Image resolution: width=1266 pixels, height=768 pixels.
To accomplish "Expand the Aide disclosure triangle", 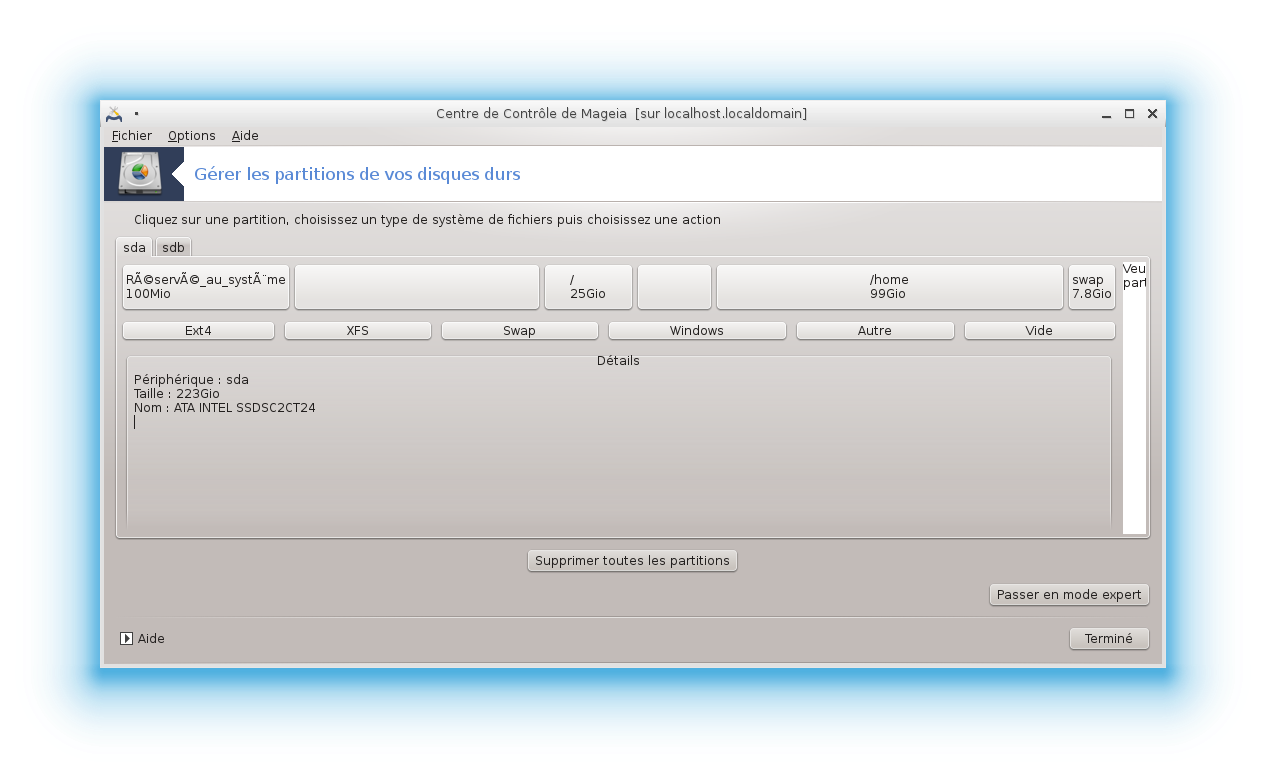I will tap(126, 638).
